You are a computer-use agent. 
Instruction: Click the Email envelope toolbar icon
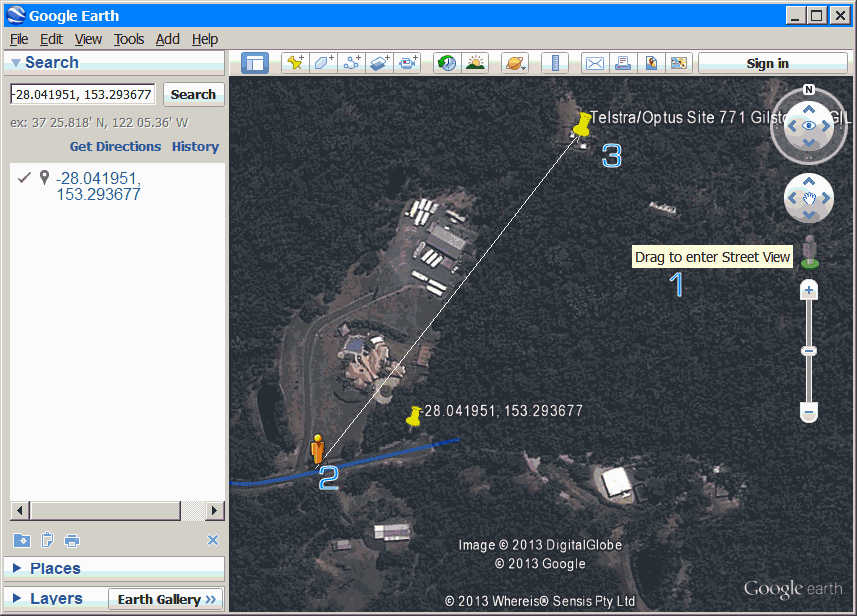click(x=595, y=63)
